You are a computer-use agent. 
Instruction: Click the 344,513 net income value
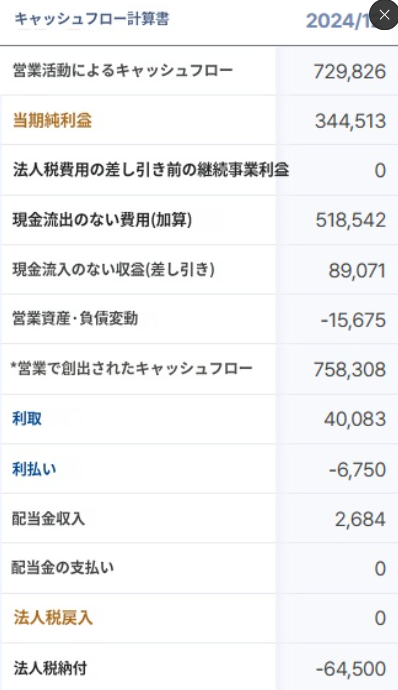click(350, 121)
